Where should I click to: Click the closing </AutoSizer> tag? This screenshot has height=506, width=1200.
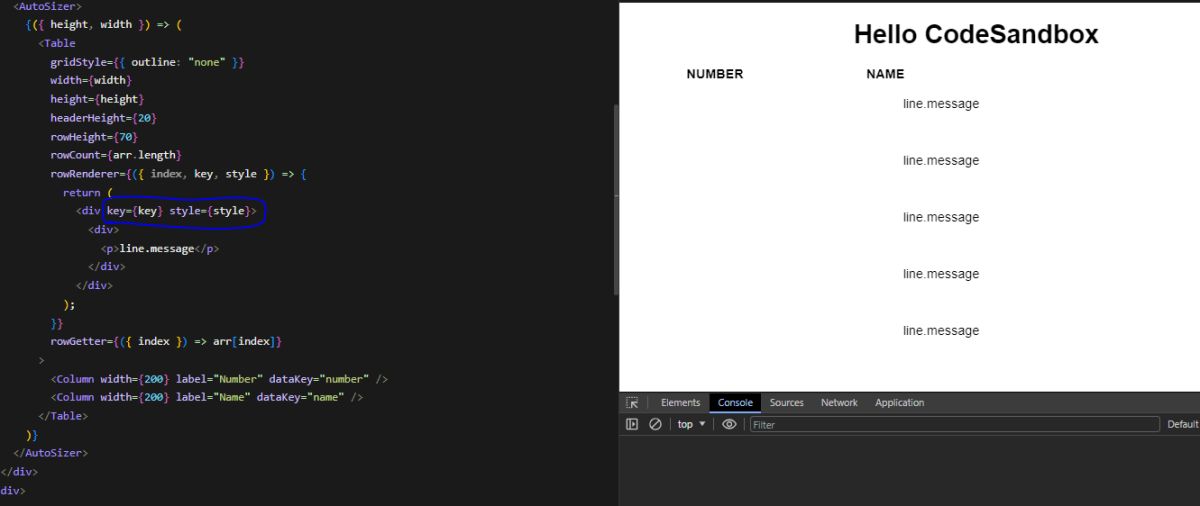50,454
